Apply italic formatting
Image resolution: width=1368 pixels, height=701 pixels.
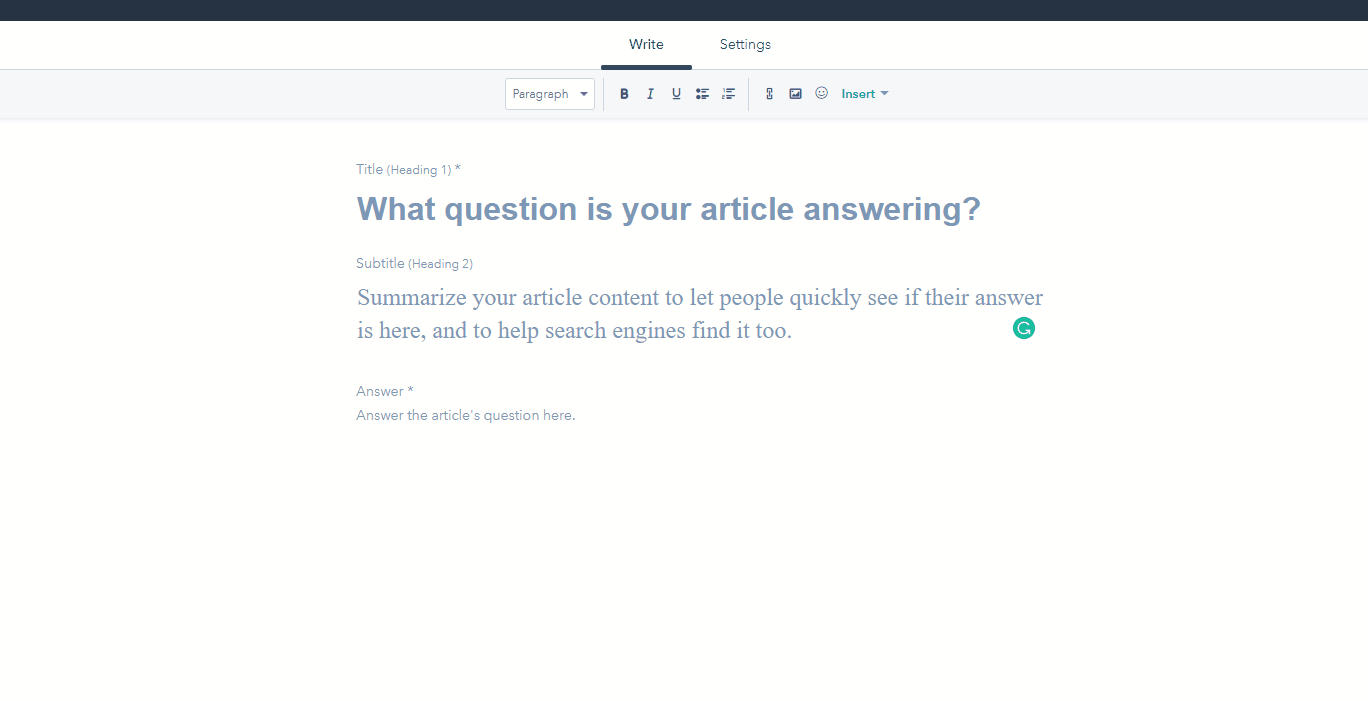(x=650, y=94)
